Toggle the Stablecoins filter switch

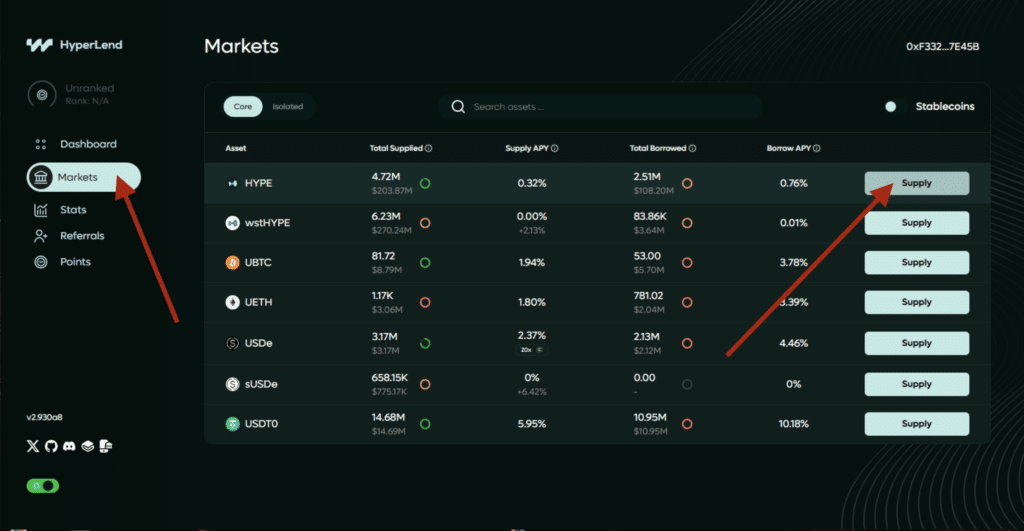(x=895, y=106)
